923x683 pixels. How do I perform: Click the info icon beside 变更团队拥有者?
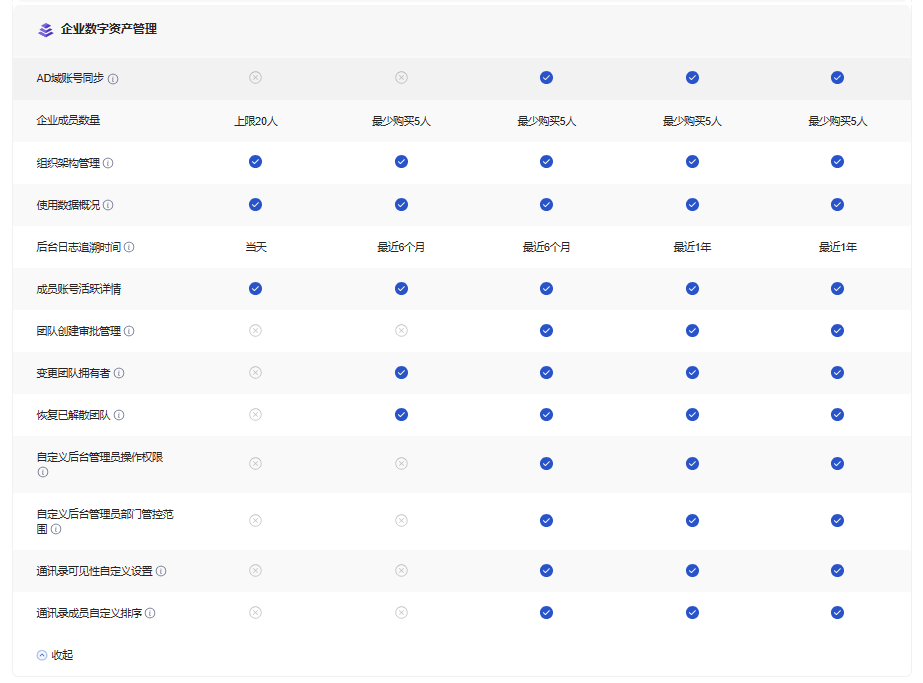119,373
